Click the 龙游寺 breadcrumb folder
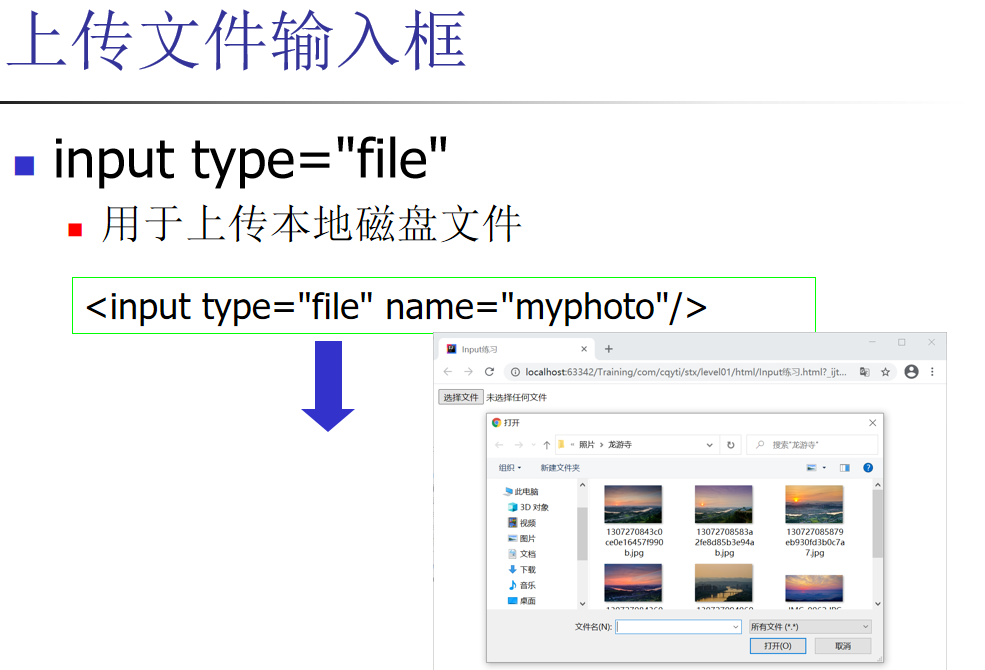The height and width of the screenshot is (670, 985). [x=620, y=445]
